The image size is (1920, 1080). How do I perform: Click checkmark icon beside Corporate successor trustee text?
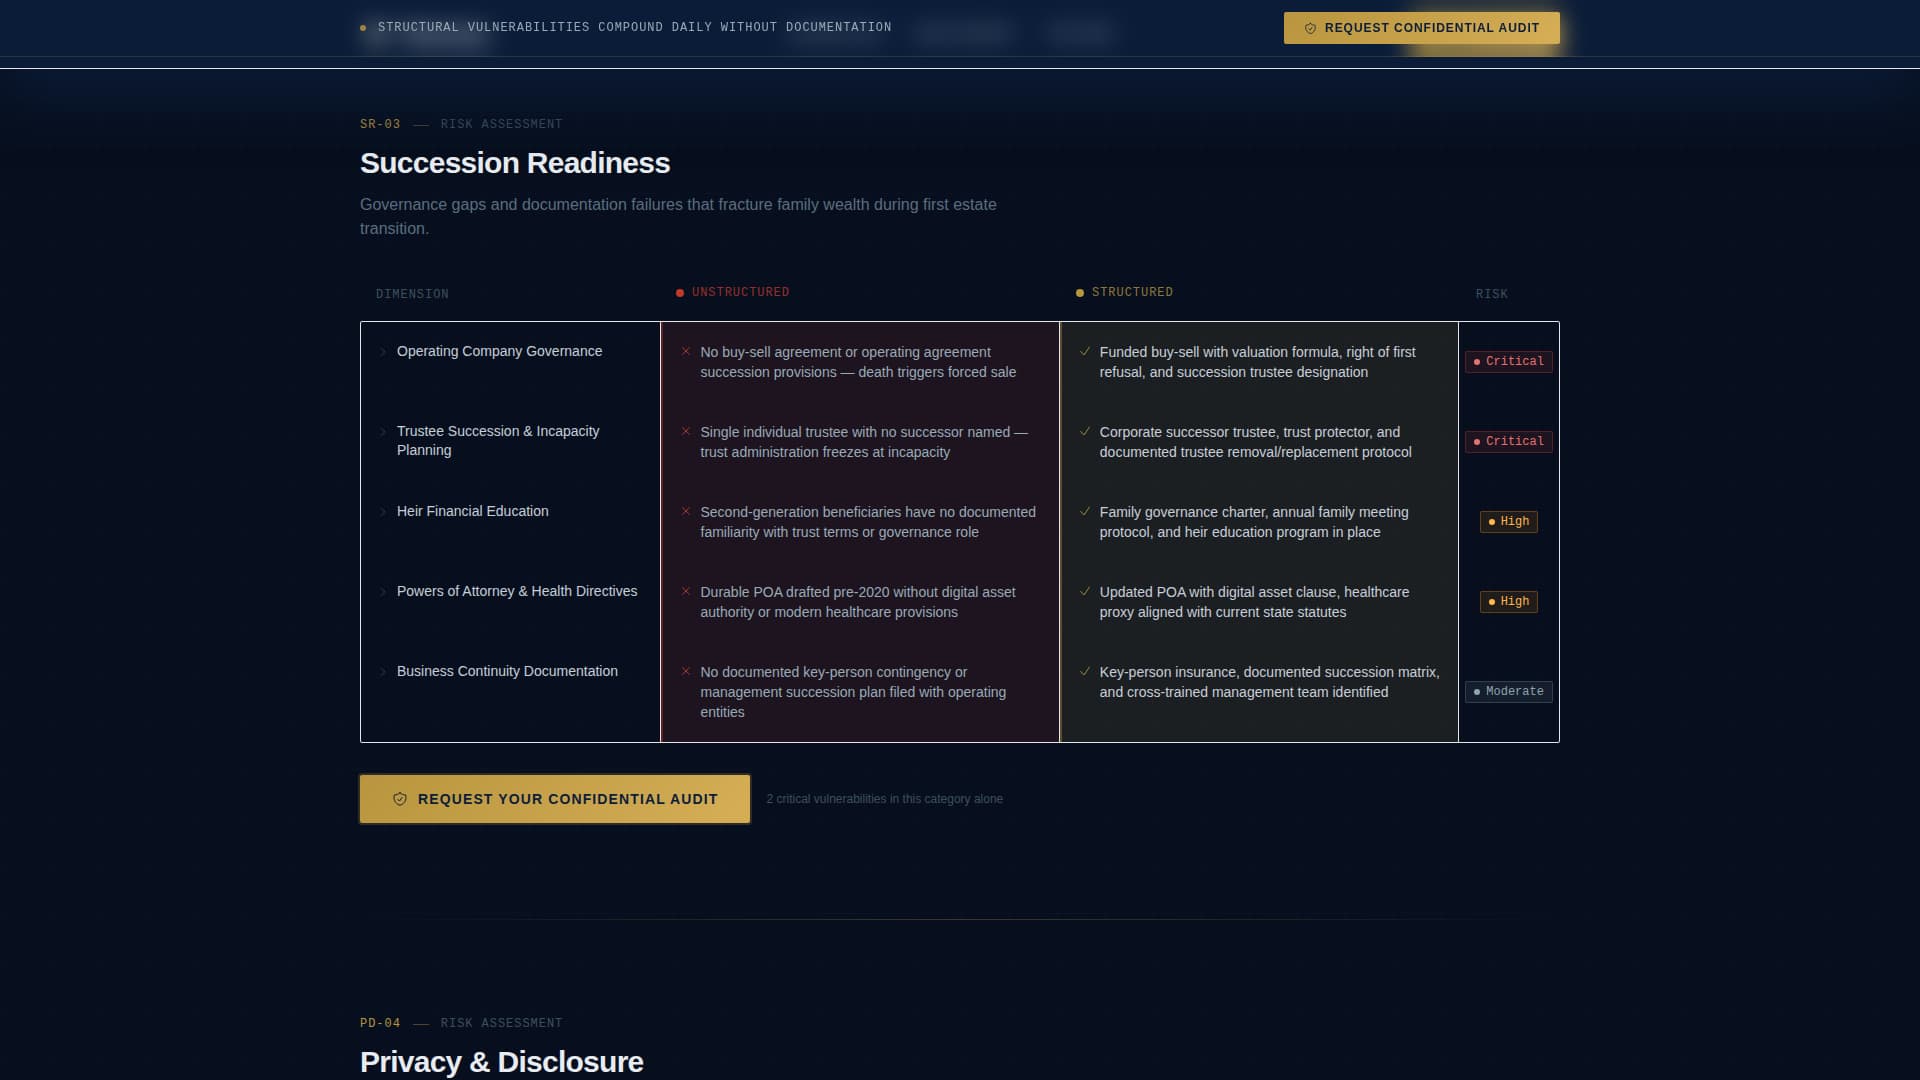tap(1085, 431)
